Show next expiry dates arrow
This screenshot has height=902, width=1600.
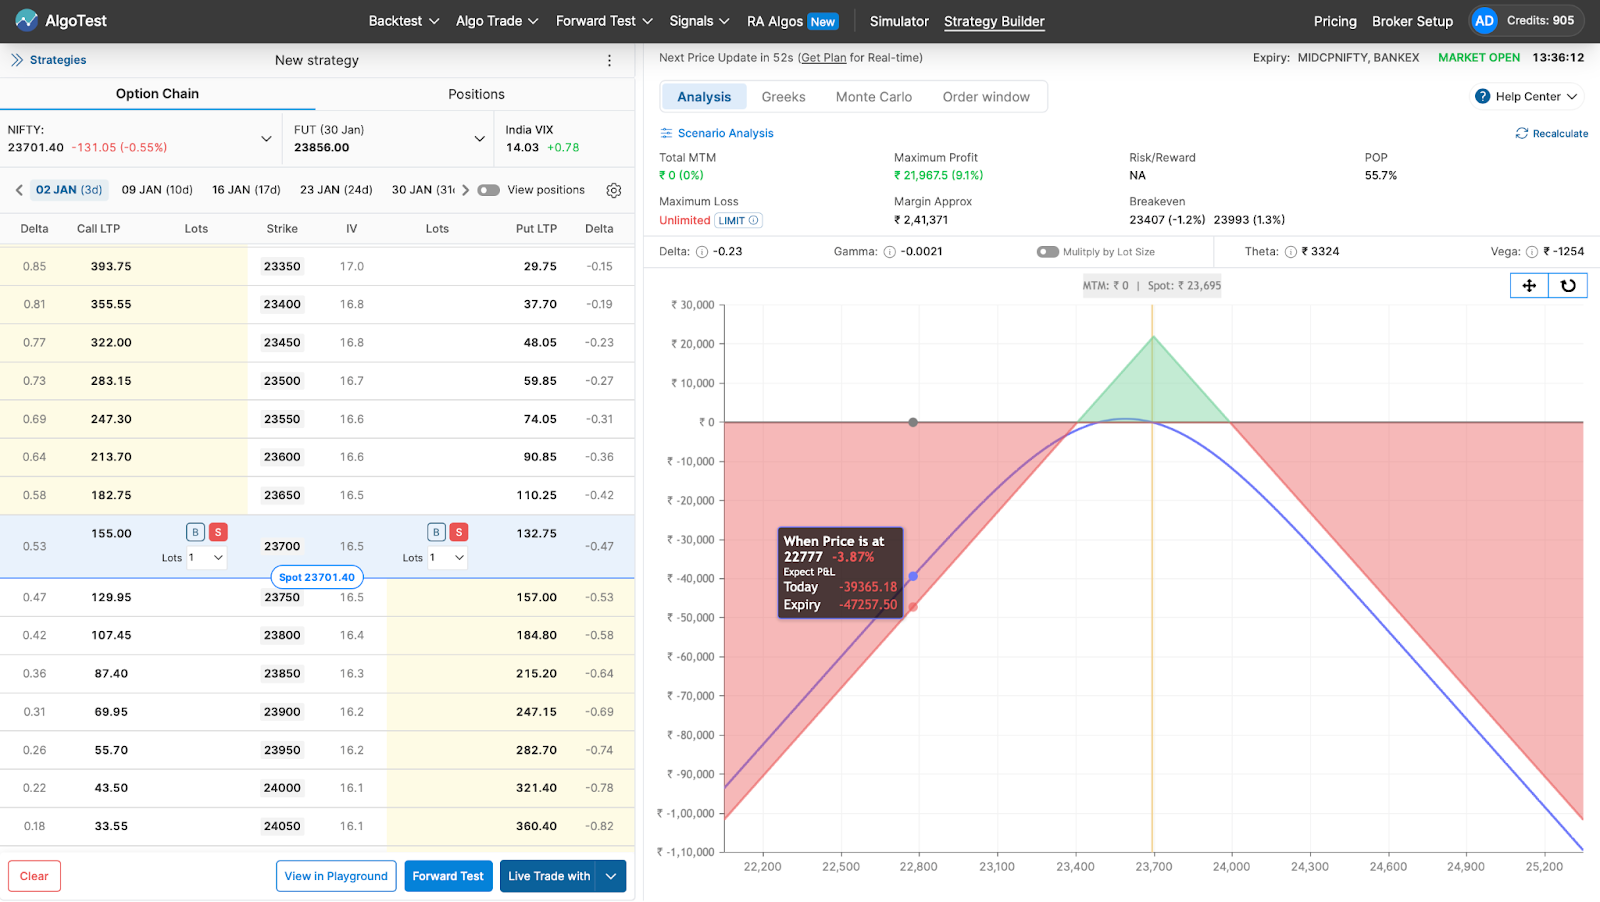pos(466,190)
